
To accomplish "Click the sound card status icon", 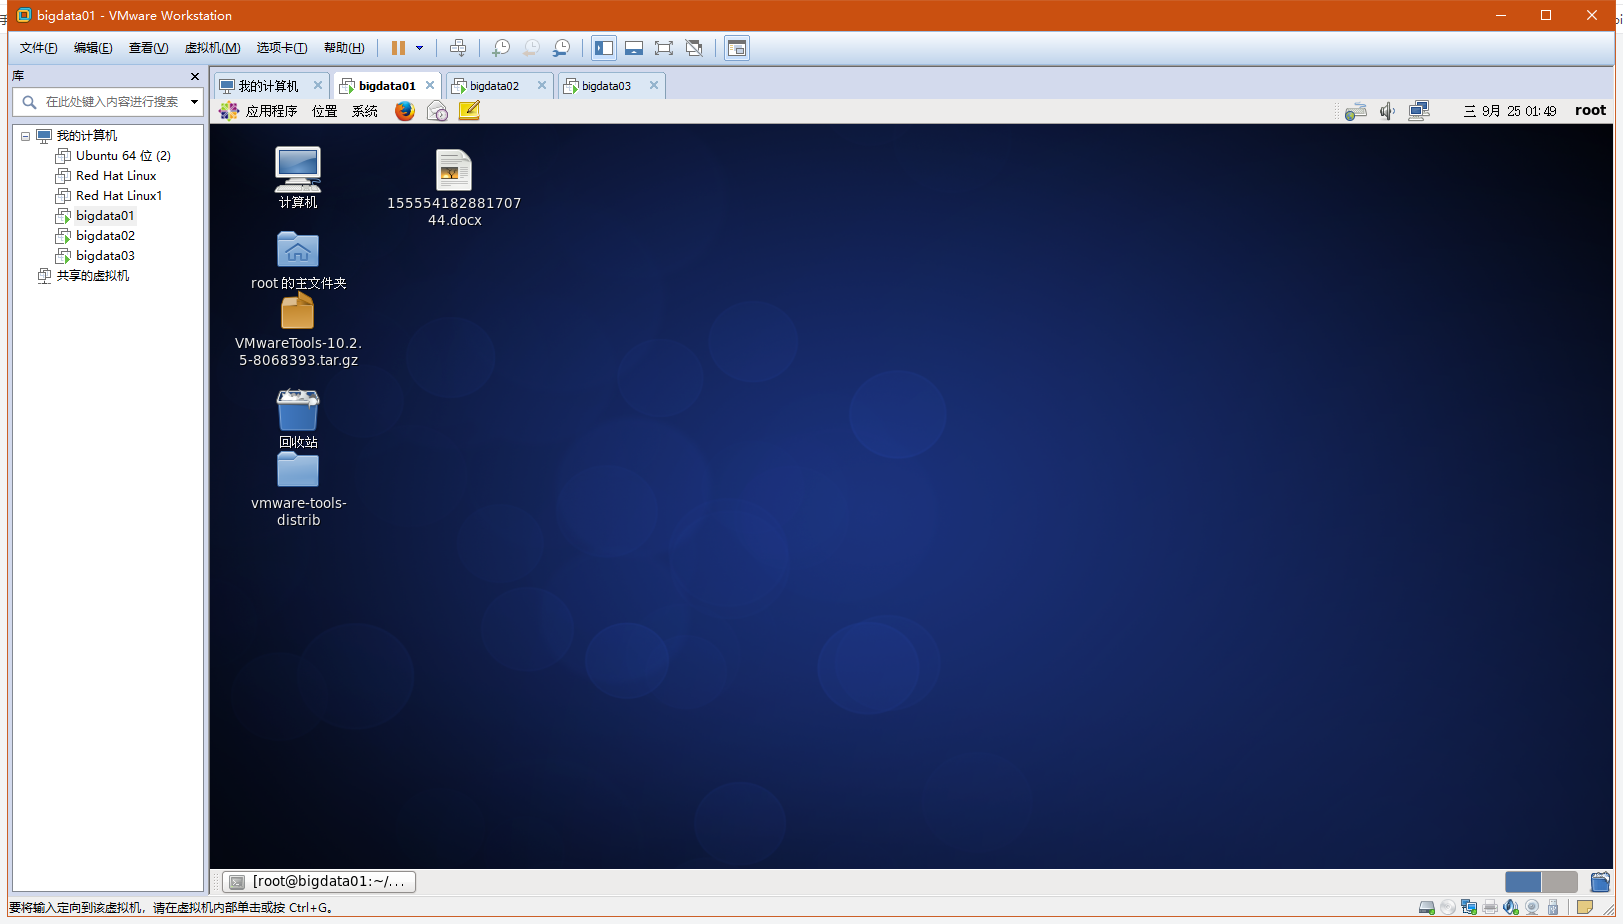I will [x=1511, y=907].
